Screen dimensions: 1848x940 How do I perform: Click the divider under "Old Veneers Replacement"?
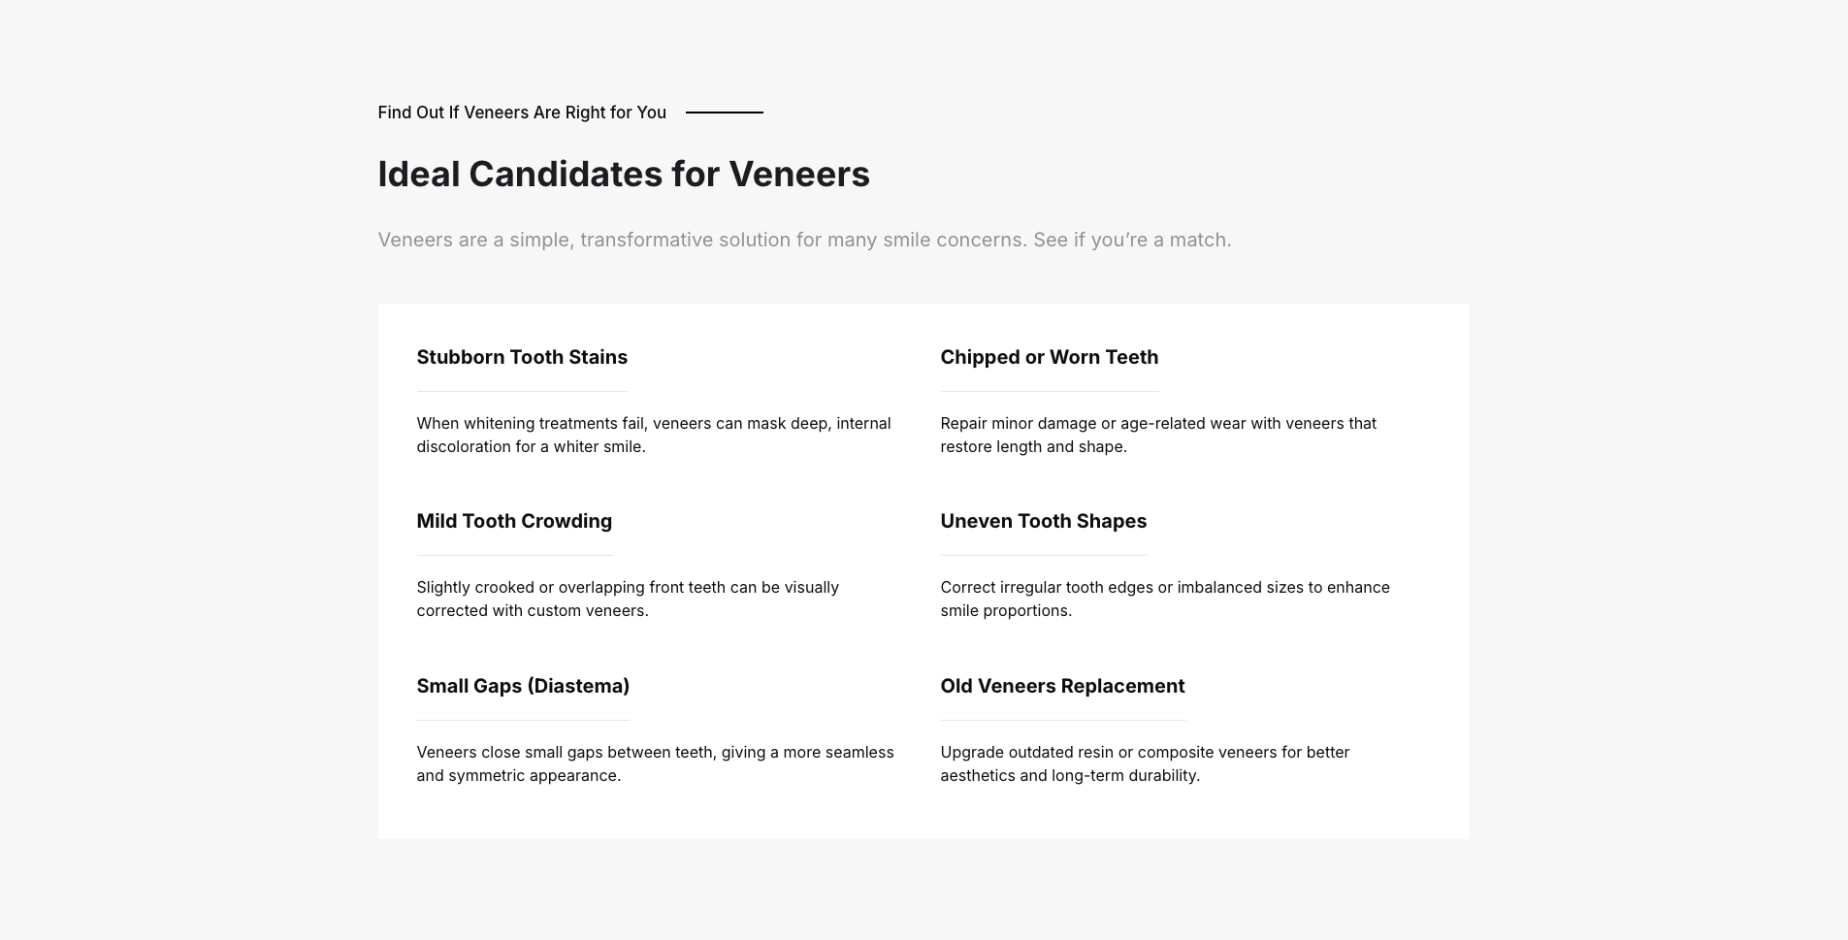point(1062,720)
